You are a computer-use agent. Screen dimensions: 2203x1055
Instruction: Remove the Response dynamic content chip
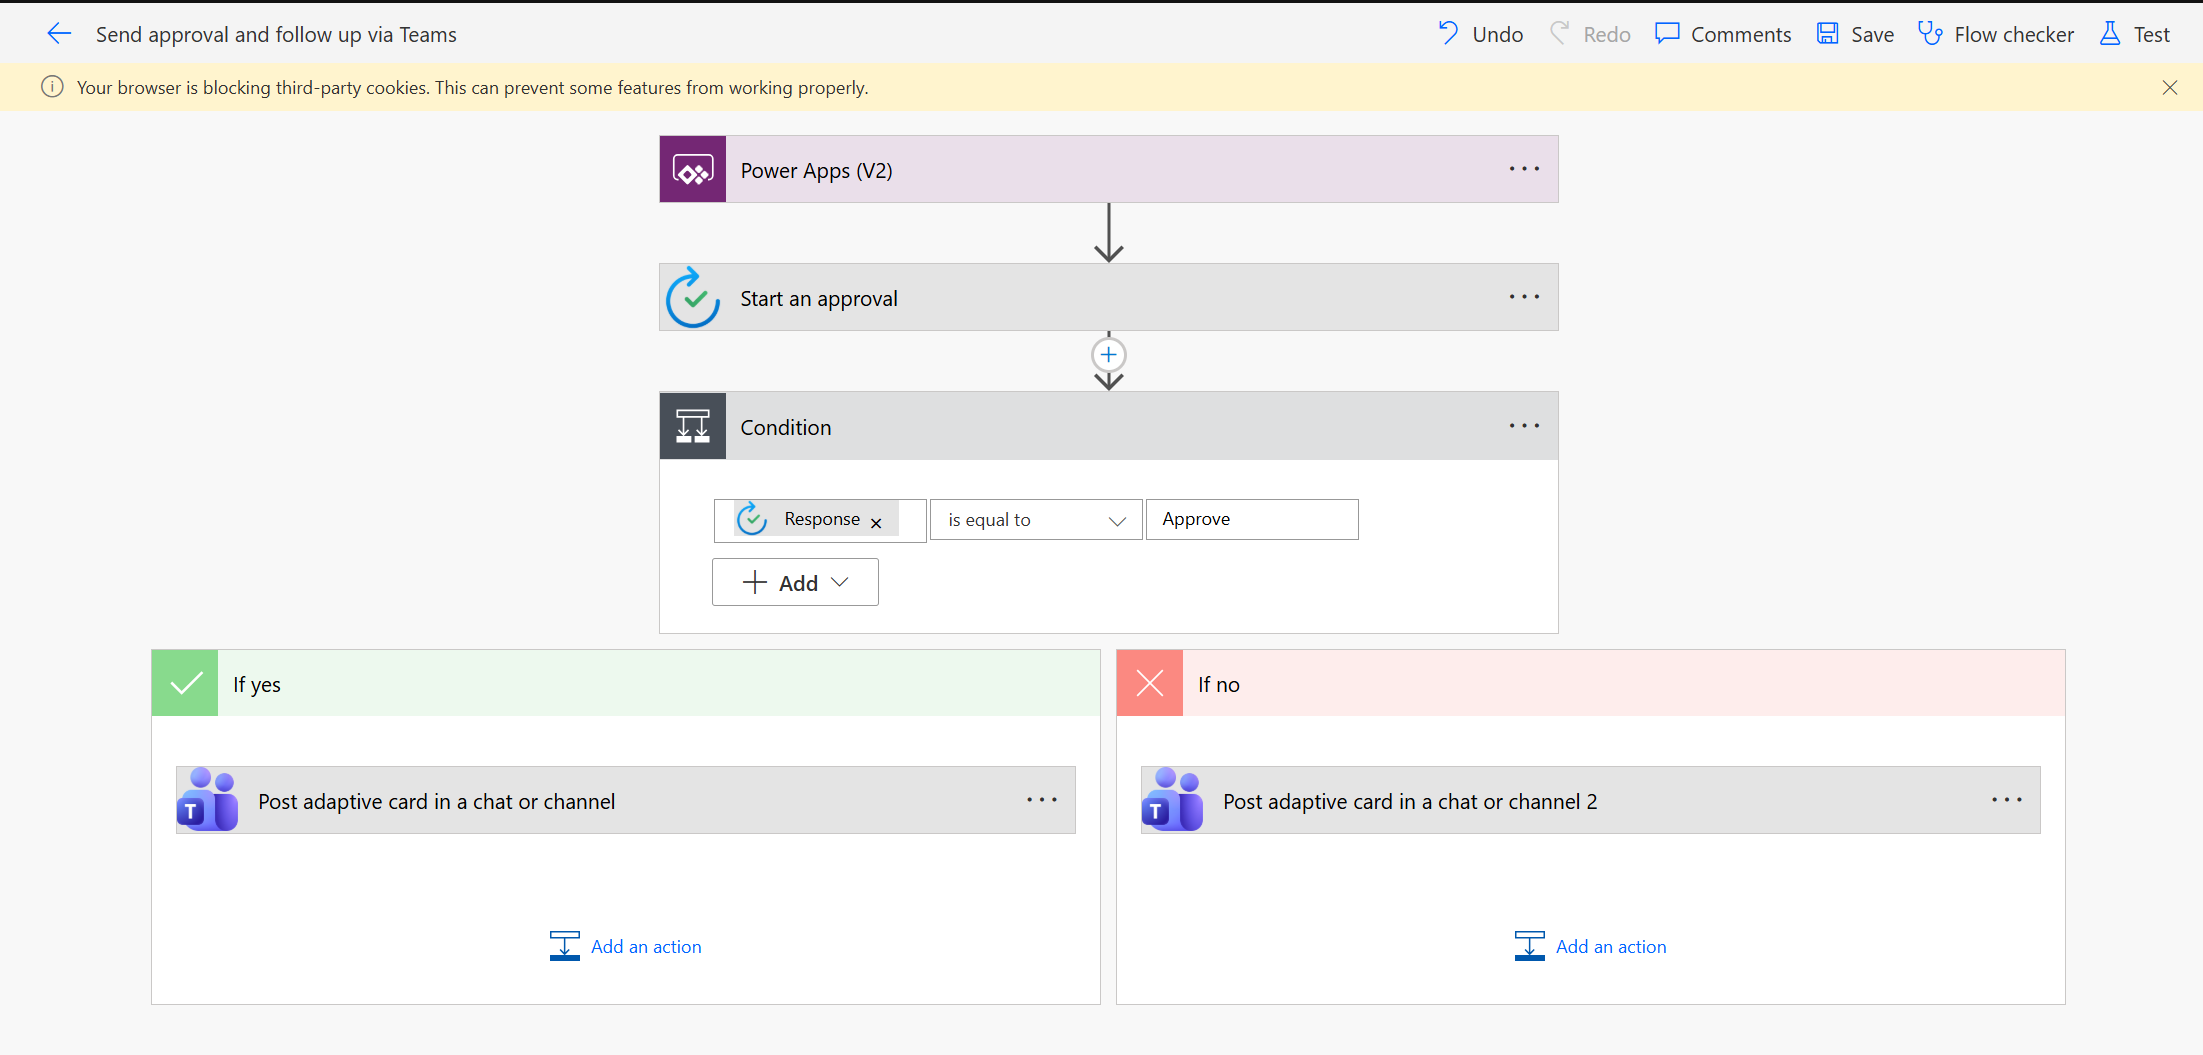876,522
